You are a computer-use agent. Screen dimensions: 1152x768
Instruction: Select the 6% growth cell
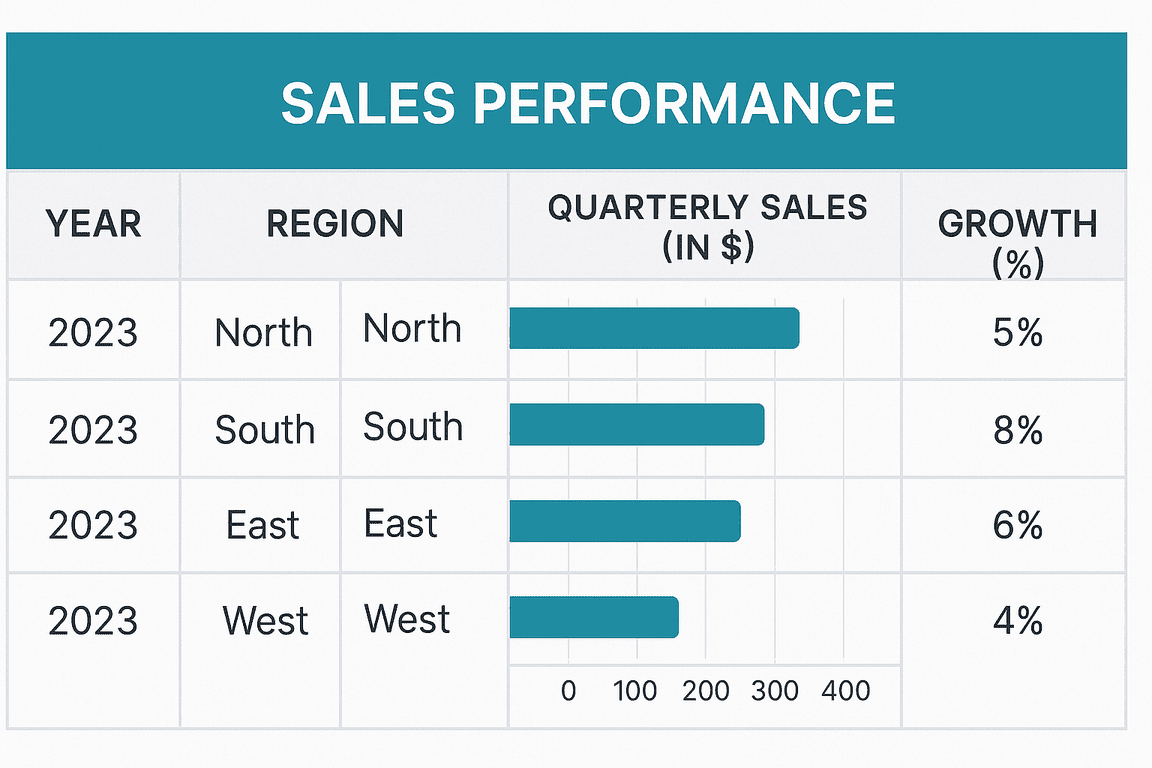tap(1018, 525)
